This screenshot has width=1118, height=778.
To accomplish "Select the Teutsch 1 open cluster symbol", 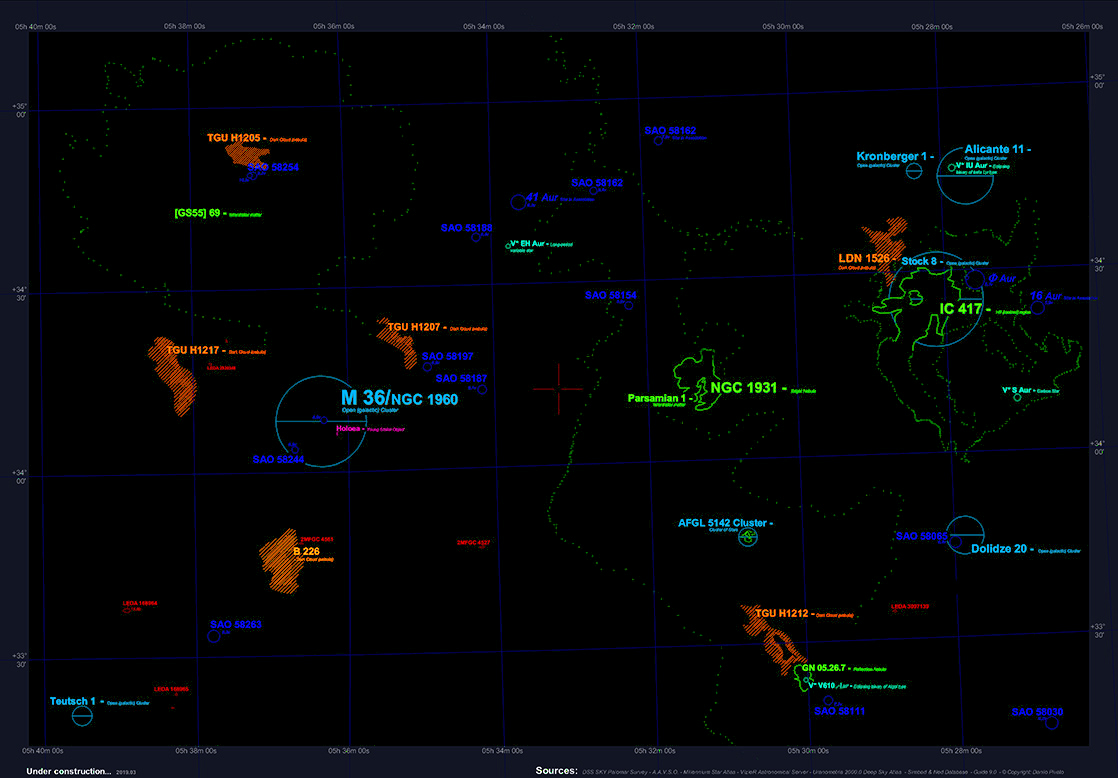I will click(83, 715).
